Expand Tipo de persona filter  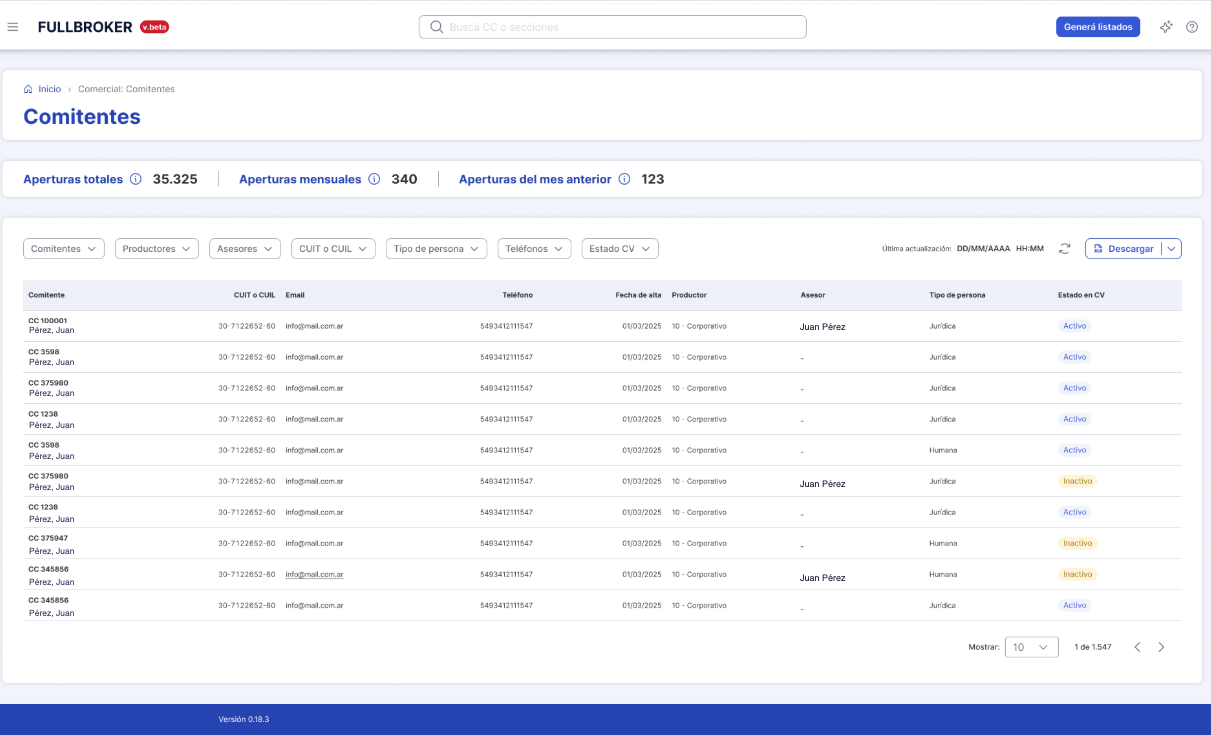(x=436, y=249)
